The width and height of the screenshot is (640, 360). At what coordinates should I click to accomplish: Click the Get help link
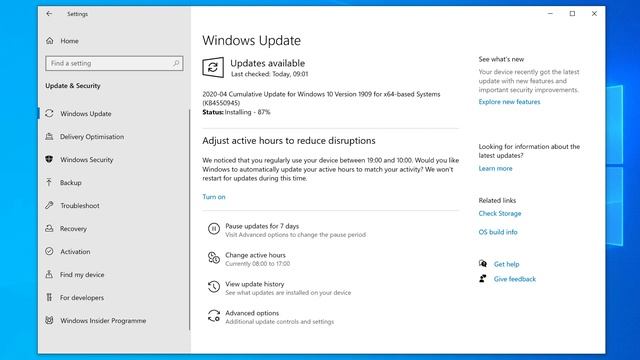pos(506,264)
